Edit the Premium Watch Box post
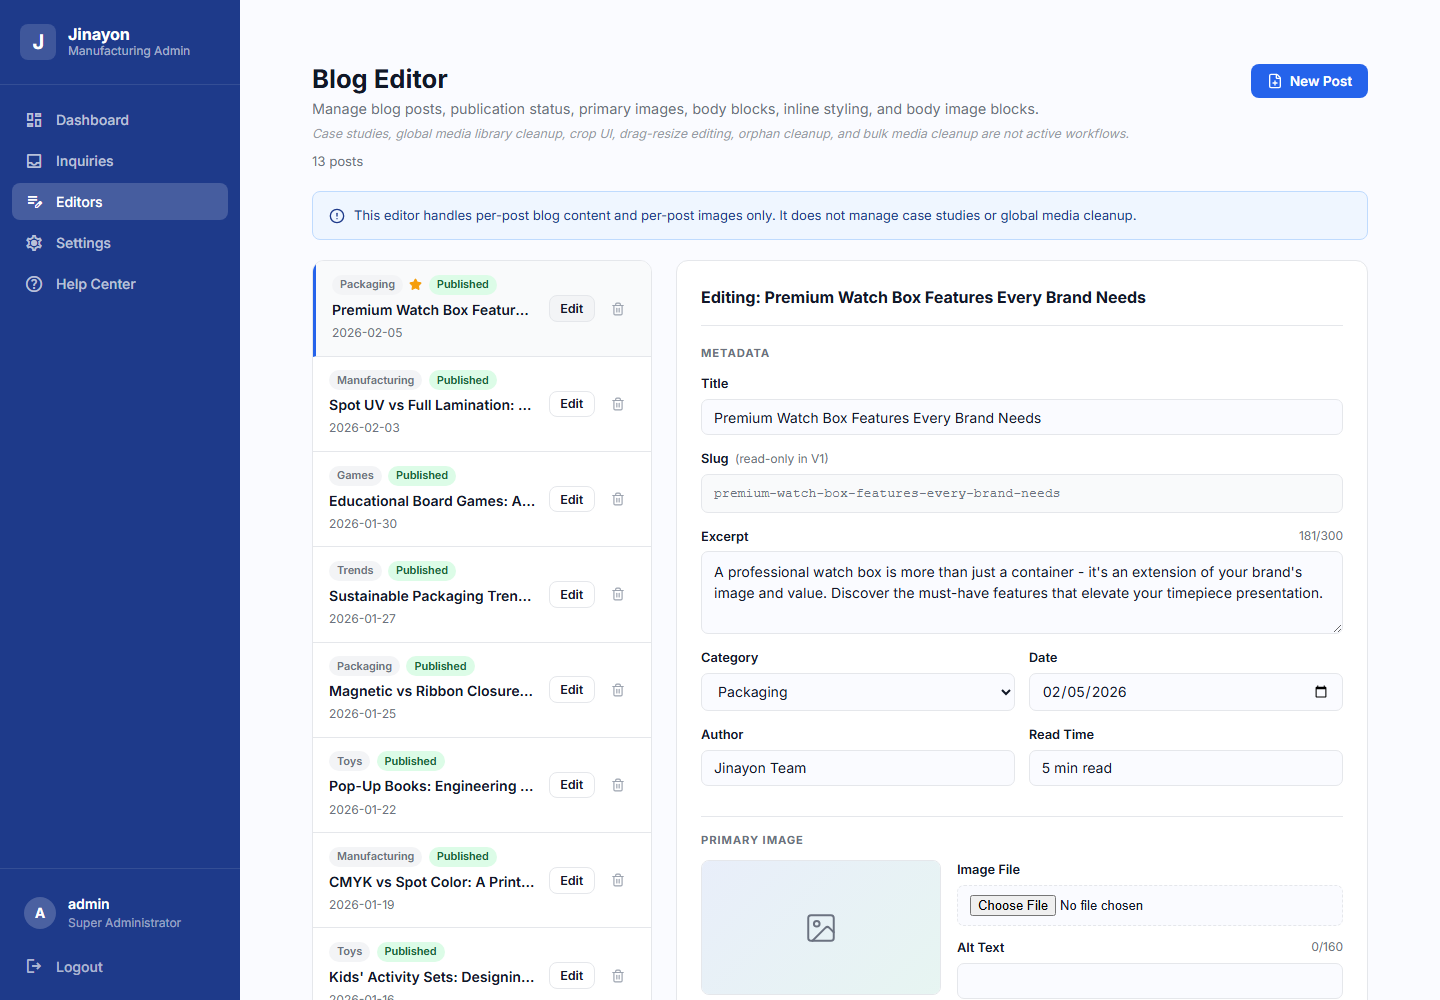 [572, 309]
